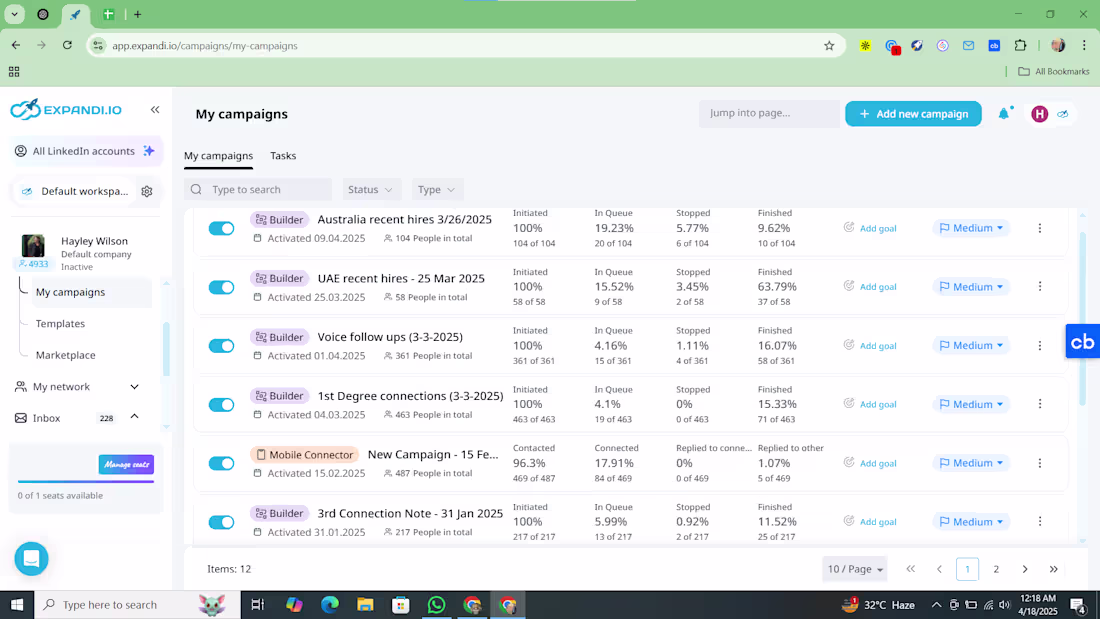Image resolution: width=1100 pixels, height=619 pixels.
Task: Go to page 2 of campaigns
Action: click(x=995, y=569)
